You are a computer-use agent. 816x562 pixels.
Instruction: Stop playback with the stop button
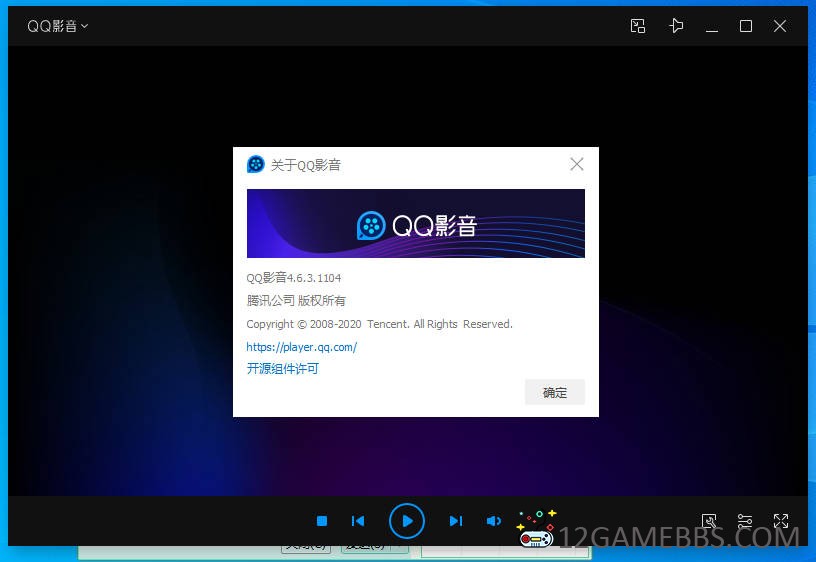(x=322, y=521)
